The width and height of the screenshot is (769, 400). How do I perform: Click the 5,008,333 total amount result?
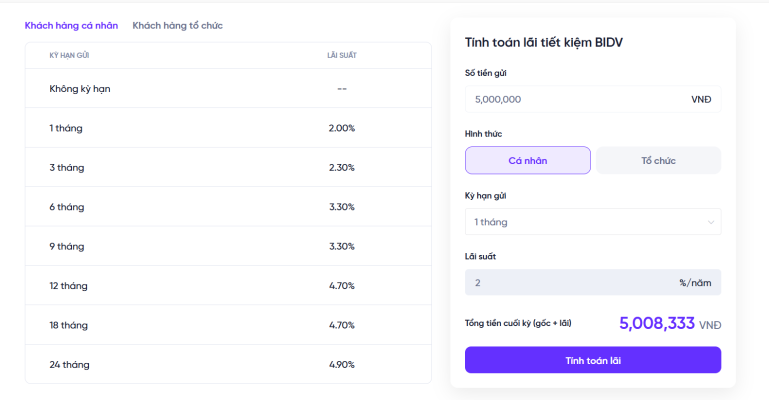pyautogui.click(x=657, y=324)
